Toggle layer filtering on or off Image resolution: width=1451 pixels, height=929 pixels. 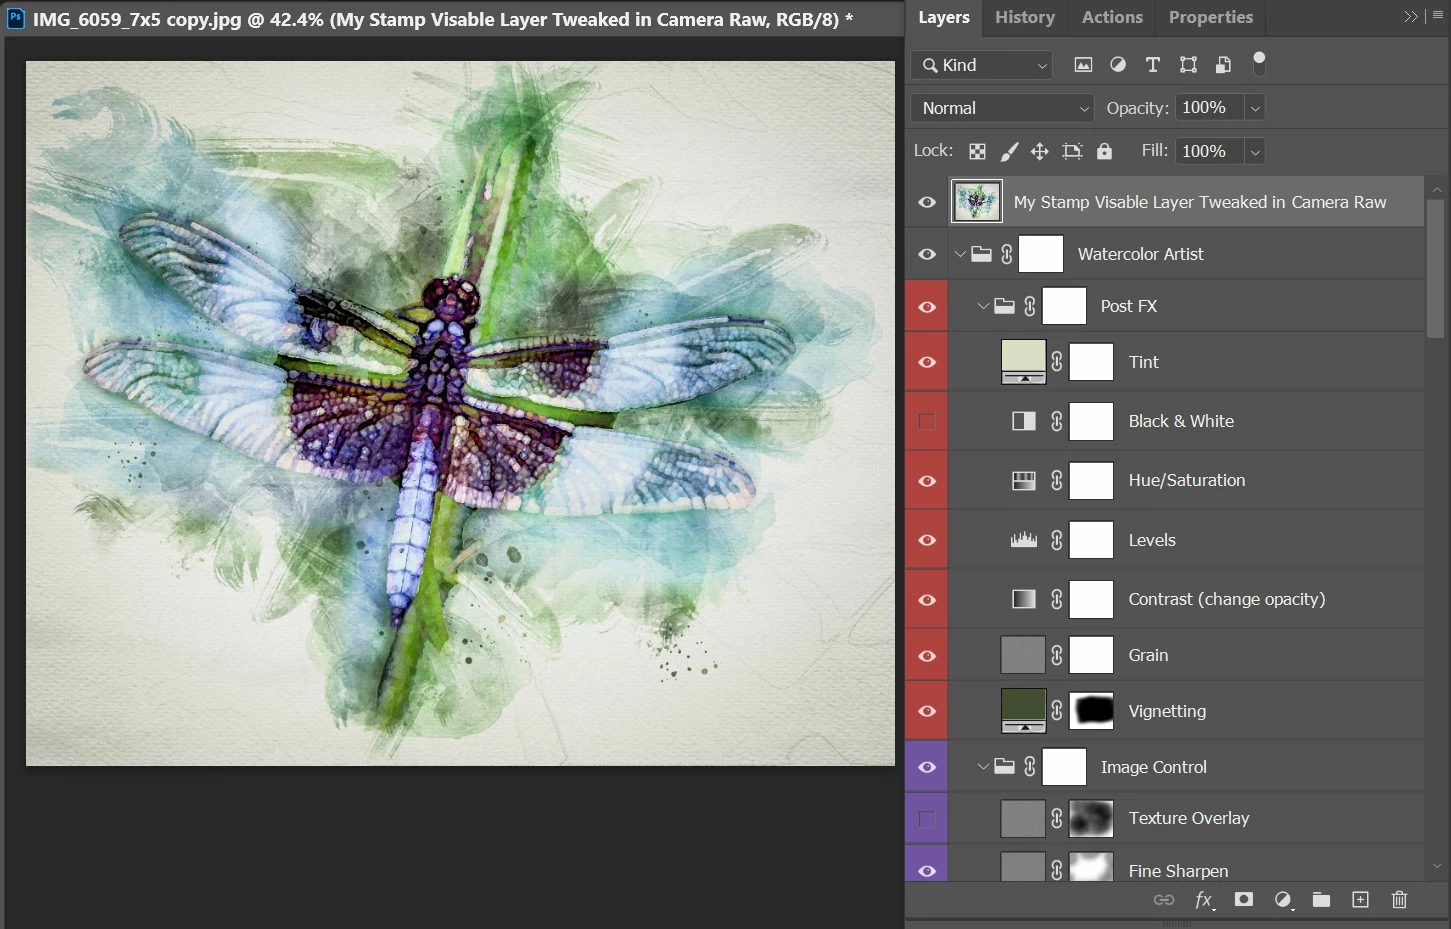(1259, 64)
